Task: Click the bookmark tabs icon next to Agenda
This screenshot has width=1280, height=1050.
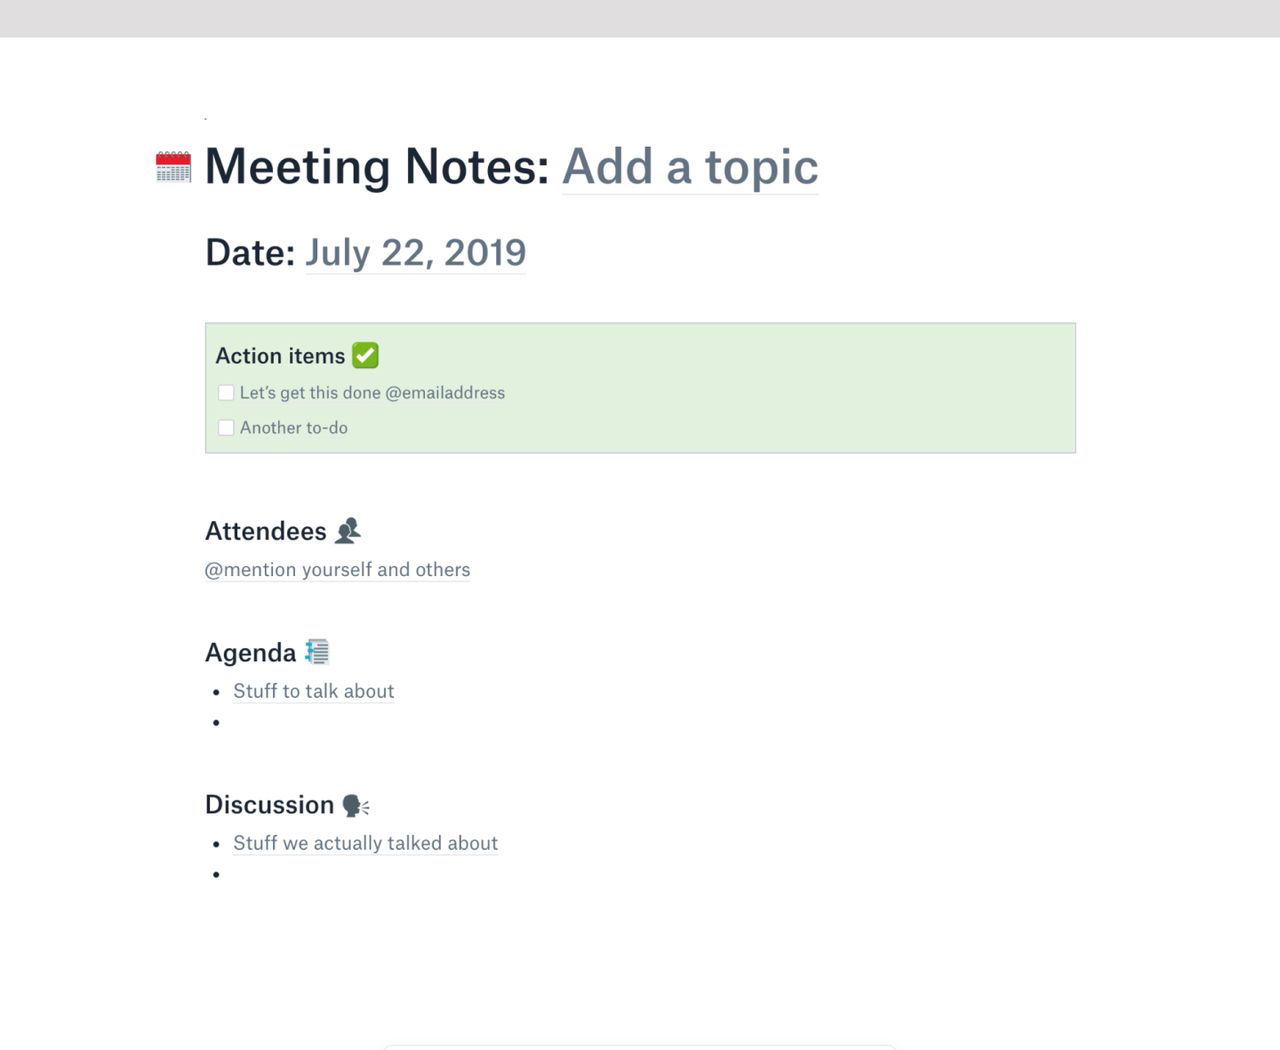Action: tap(316, 651)
